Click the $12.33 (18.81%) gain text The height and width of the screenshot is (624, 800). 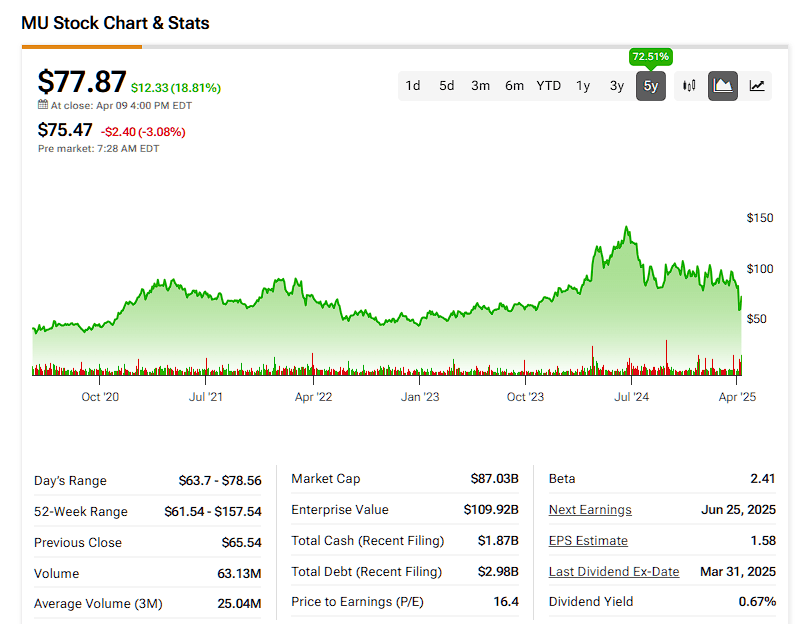coord(176,88)
